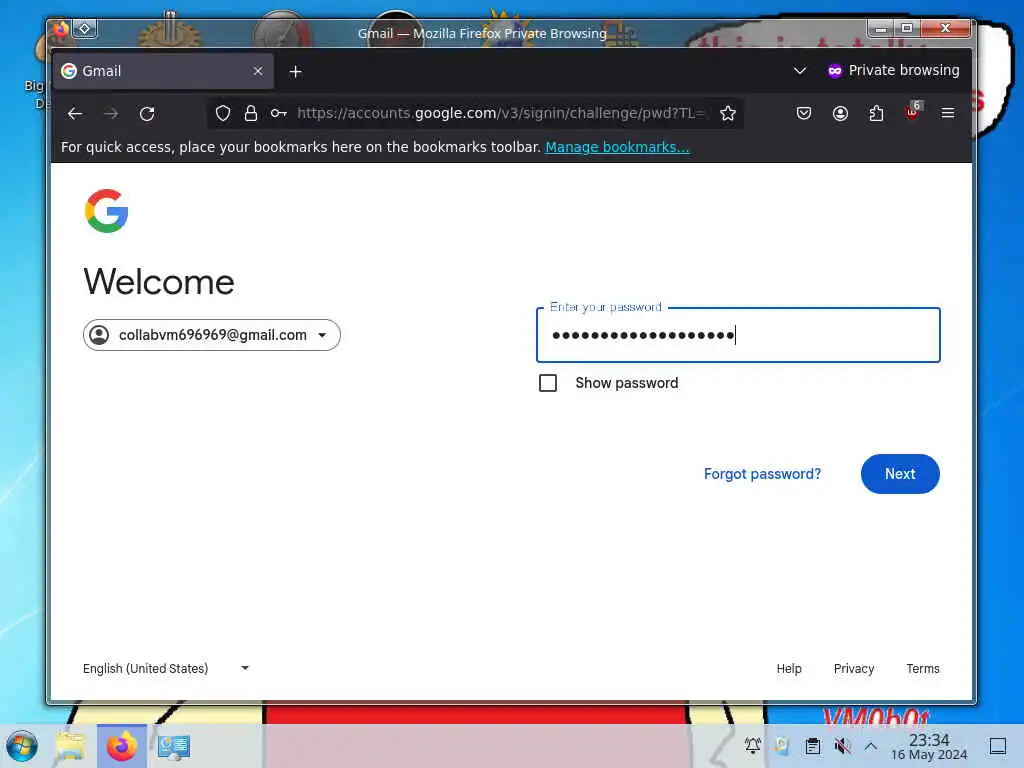Go back with the browser back arrow

[x=75, y=114]
